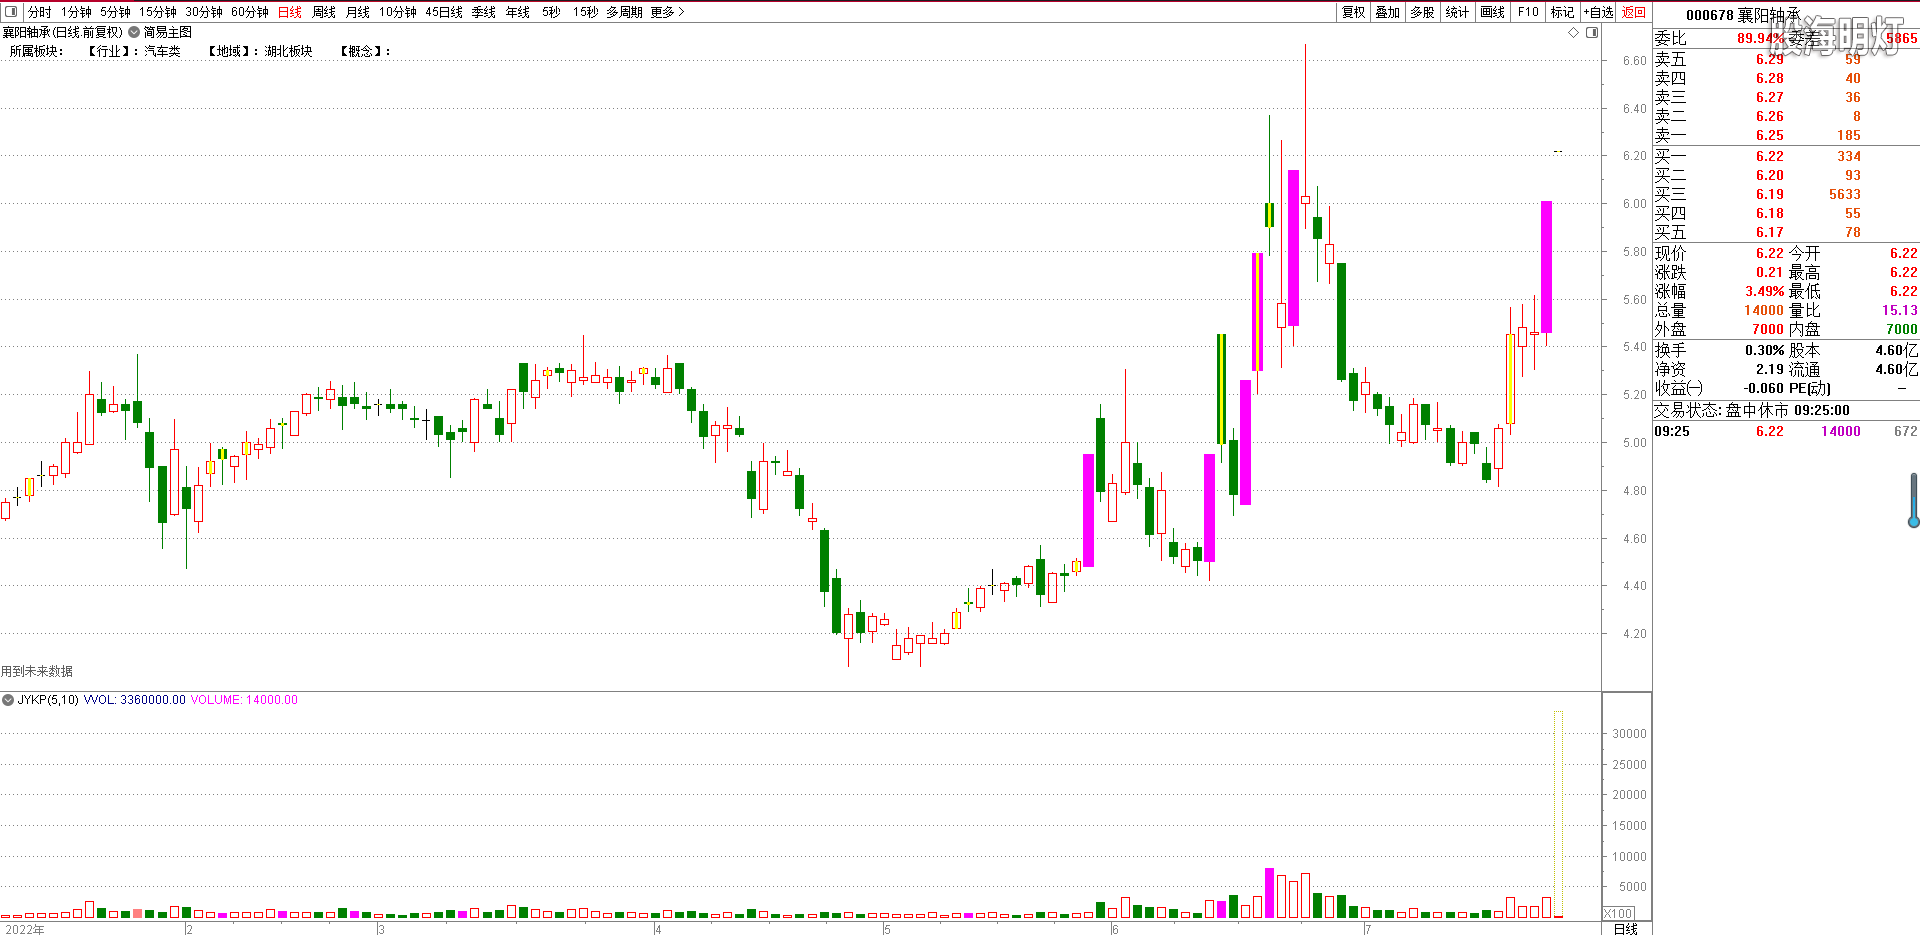Viewport: 1920px width, 935px height.
Task: Click the red 返回 back button
Action: (x=1634, y=12)
